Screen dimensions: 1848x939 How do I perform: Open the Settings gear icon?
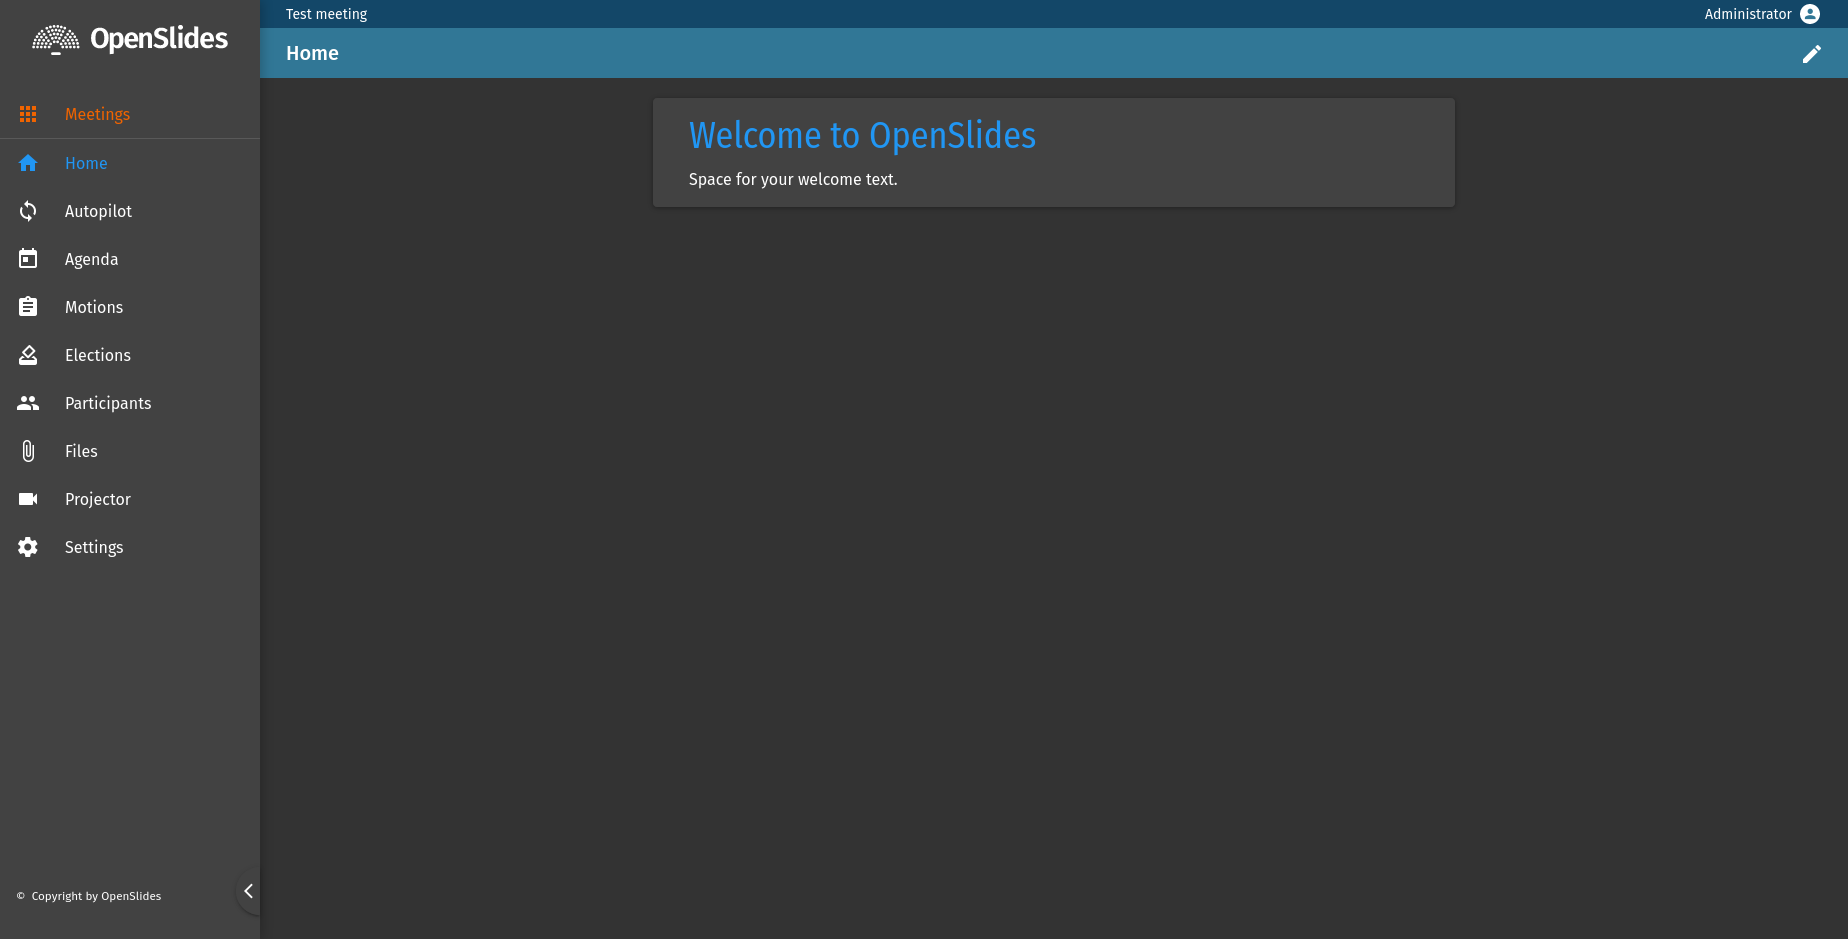(x=28, y=546)
